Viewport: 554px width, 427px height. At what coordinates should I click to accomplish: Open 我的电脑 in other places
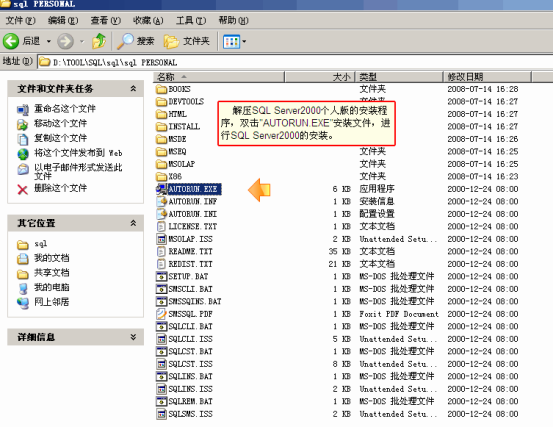point(52,287)
